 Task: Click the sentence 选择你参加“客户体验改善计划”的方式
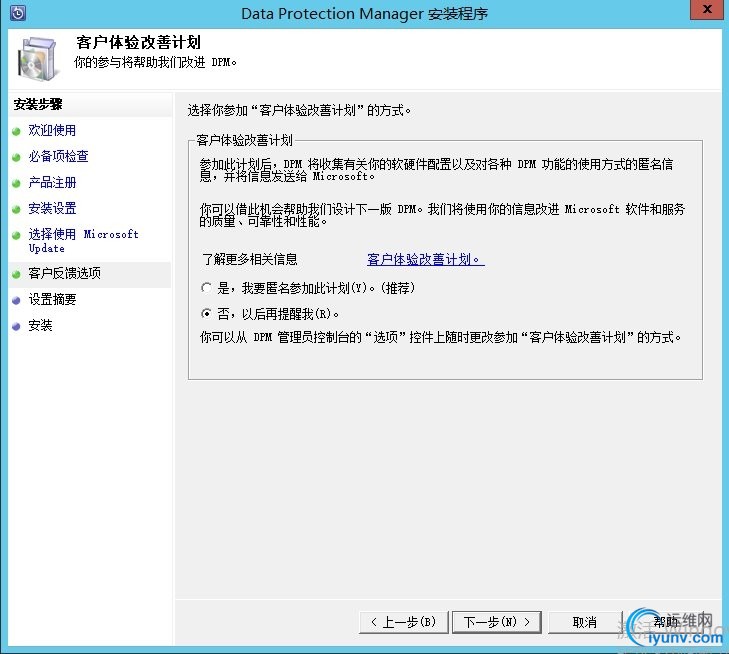[299, 111]
